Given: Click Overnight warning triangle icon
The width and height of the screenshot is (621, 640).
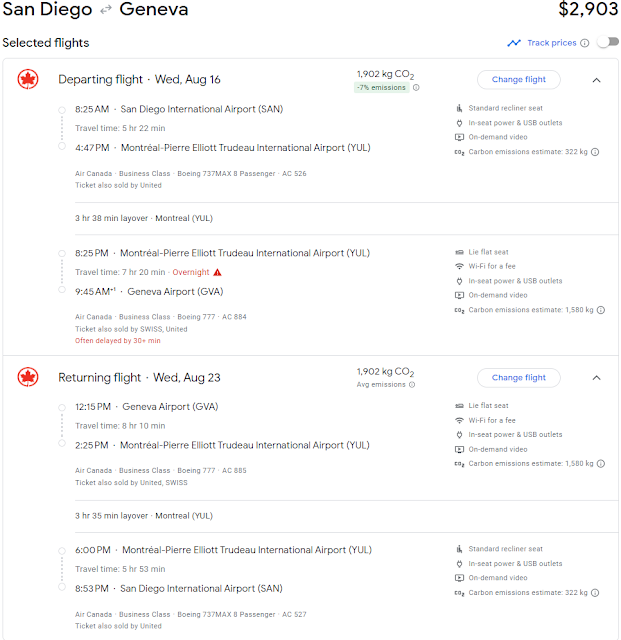Looking at the screenshot, I should [x=217, y=272].
